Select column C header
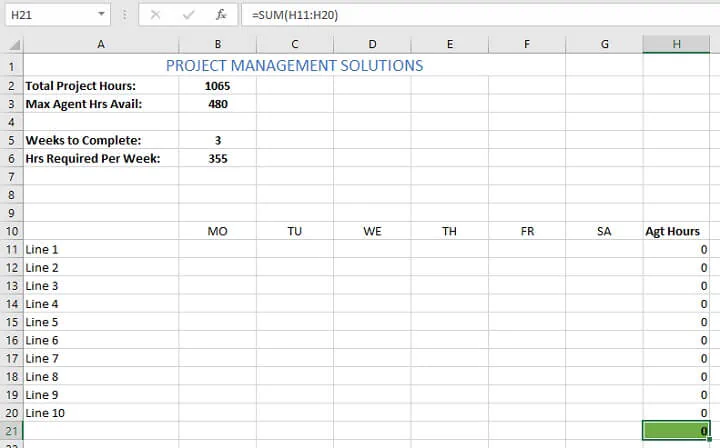Screen dimensions: 720x448 click(295, 45)
